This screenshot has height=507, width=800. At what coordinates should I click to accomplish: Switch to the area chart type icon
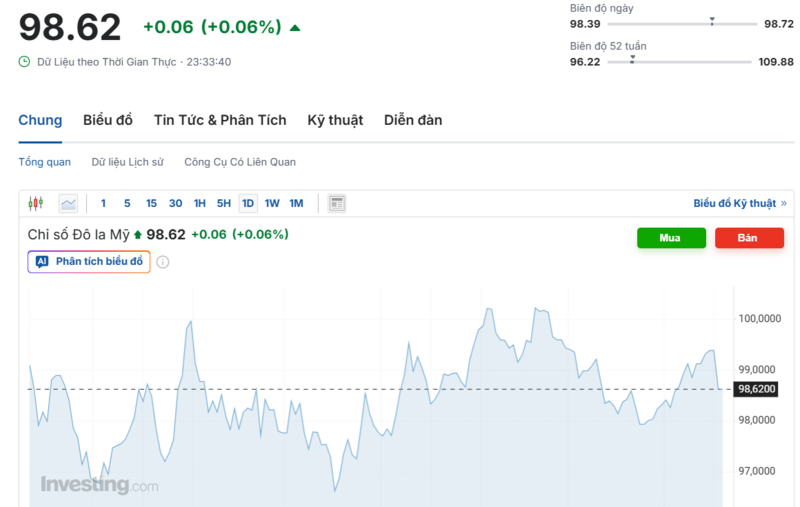68,203
